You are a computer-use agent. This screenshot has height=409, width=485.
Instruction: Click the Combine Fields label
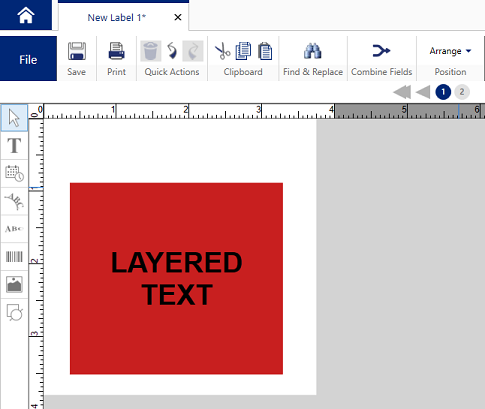pyautogui.click(x=382, y=72)
